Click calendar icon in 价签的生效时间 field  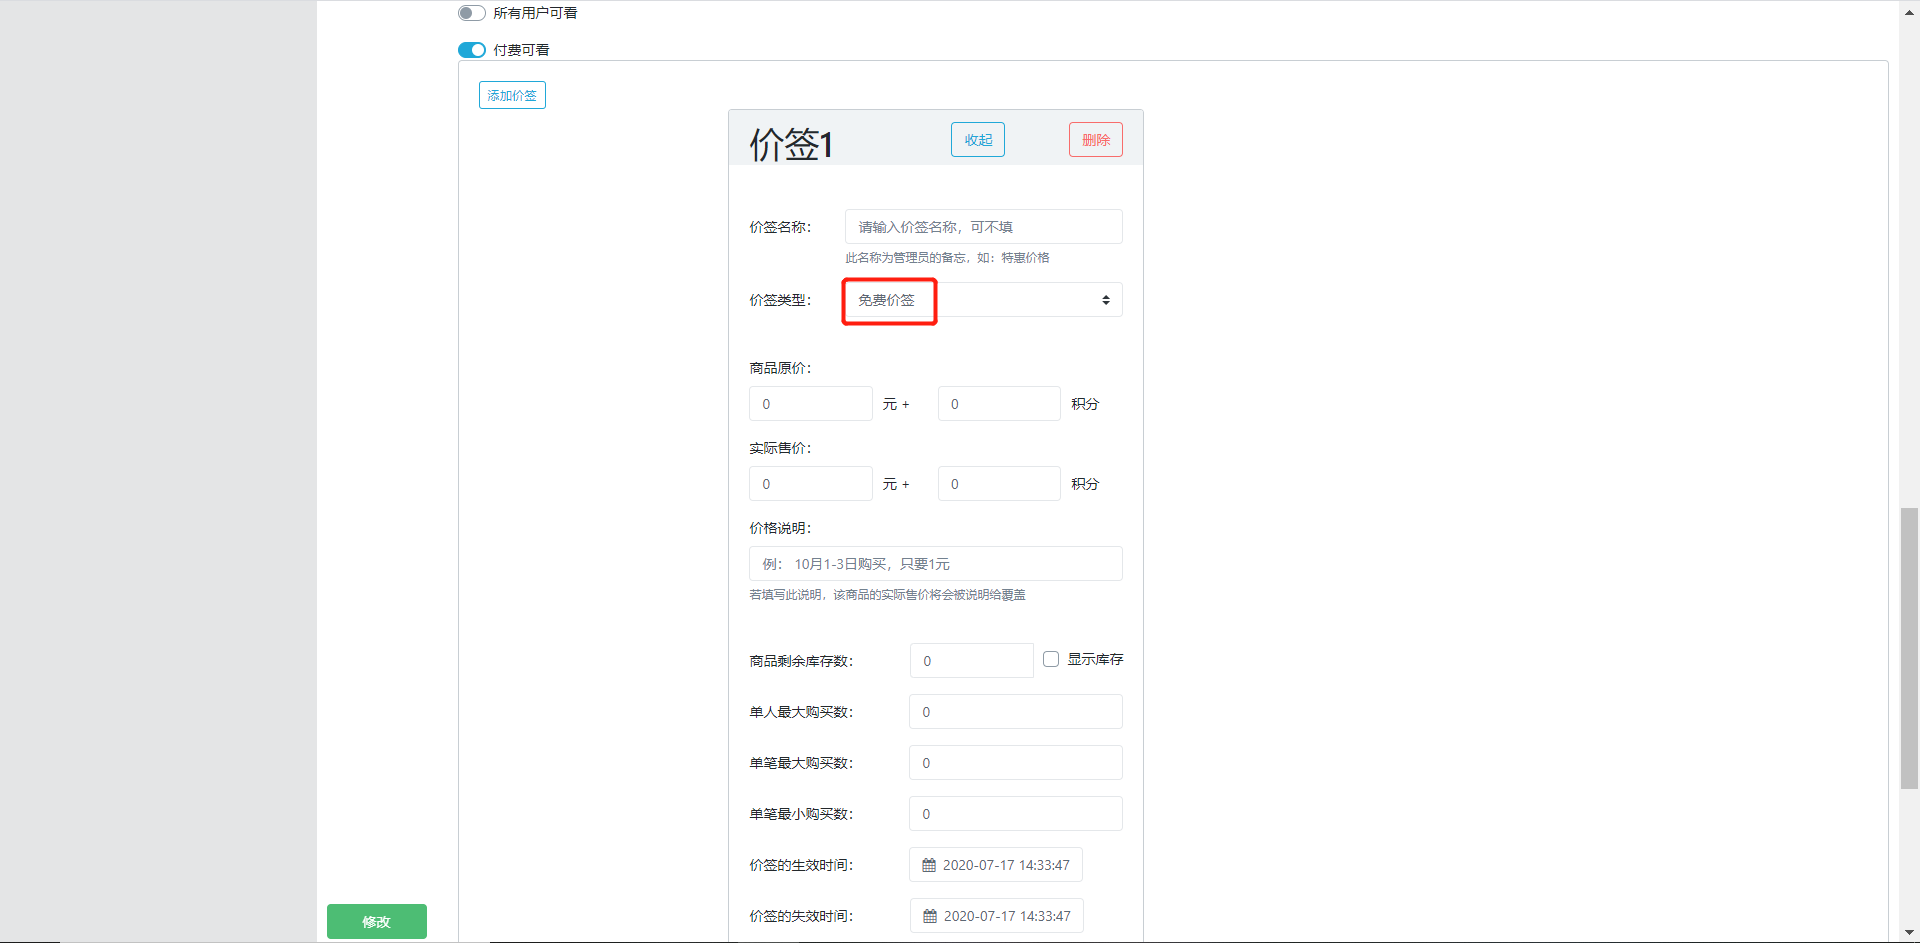pos(929,865)
